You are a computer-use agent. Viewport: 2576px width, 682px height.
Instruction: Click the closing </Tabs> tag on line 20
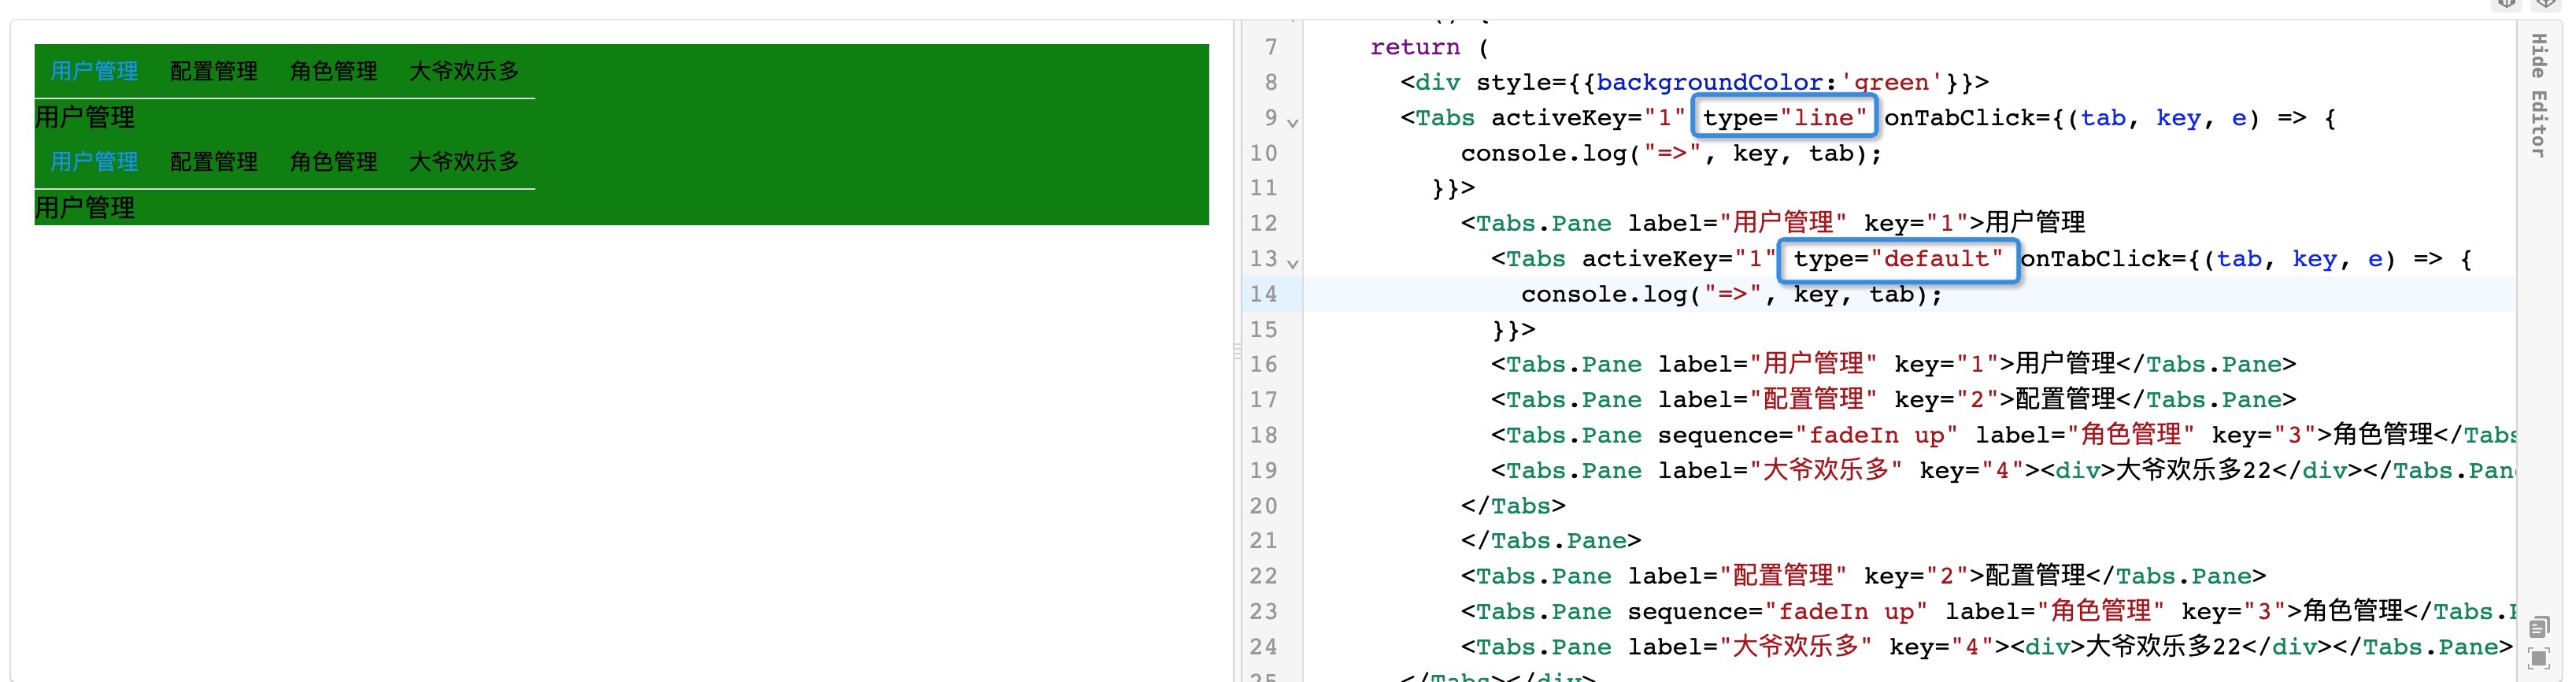[1513, 506]
